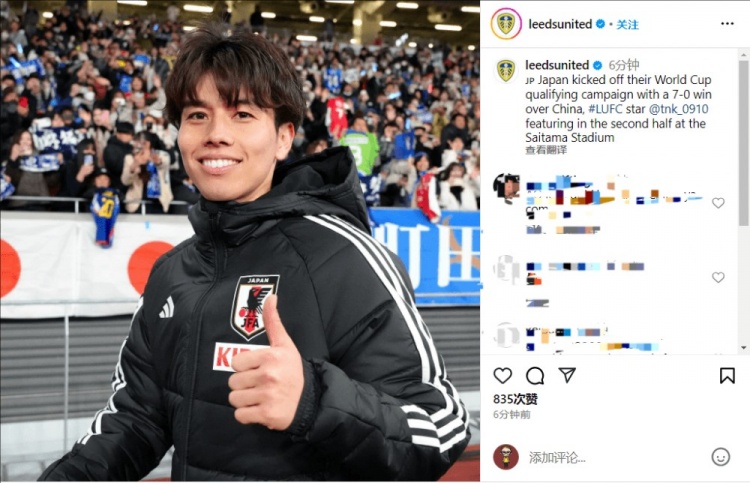Open the leedsunited username in the header
This screenshot has width=750, height=483.
click(x=560, y=24)
